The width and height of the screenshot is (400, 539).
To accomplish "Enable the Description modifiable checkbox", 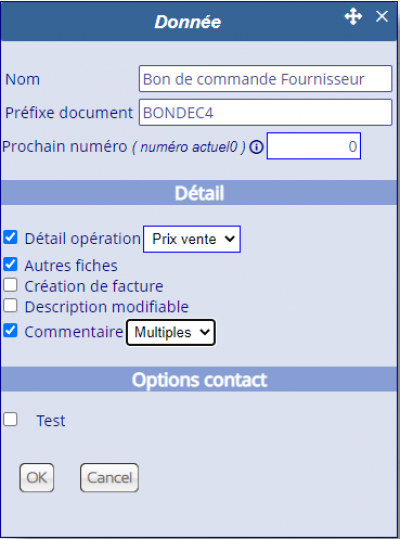I will coord(10,306).
